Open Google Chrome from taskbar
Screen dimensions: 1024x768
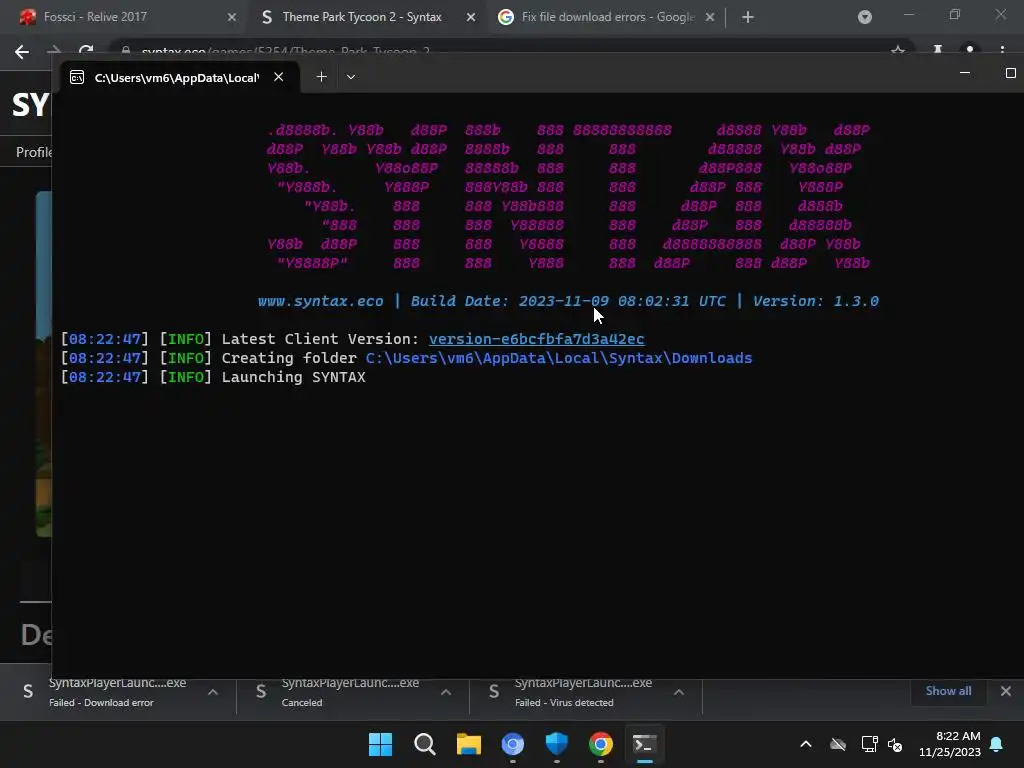601,744
